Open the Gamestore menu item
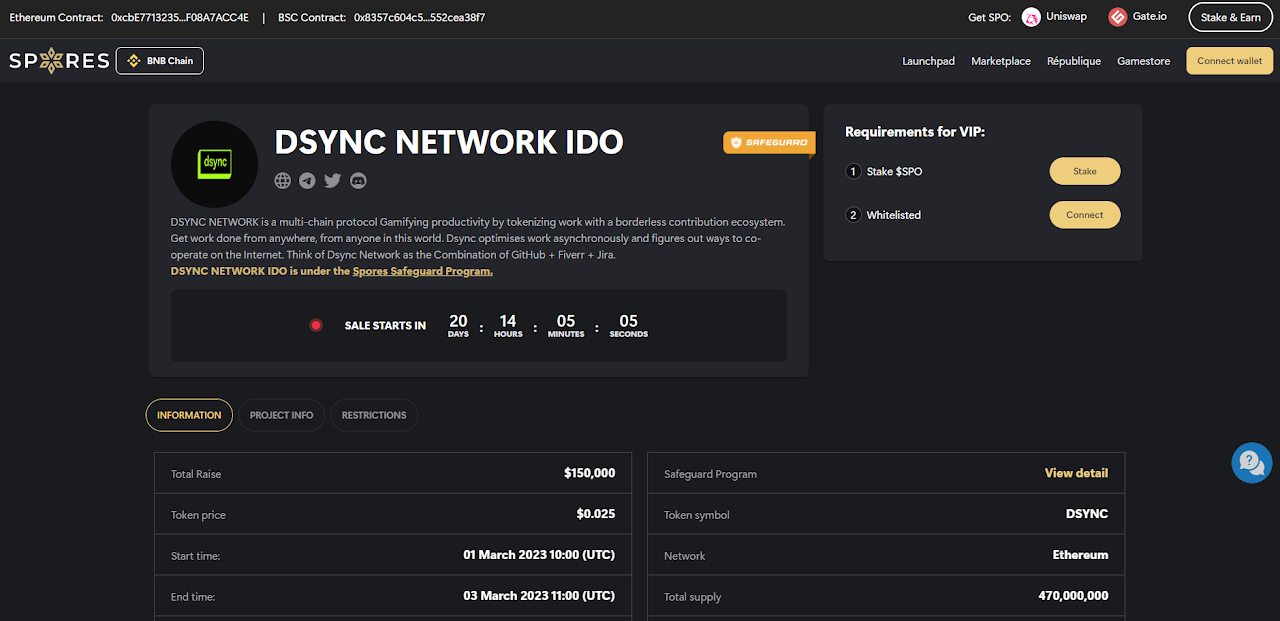 click(x=1143, y=61)
